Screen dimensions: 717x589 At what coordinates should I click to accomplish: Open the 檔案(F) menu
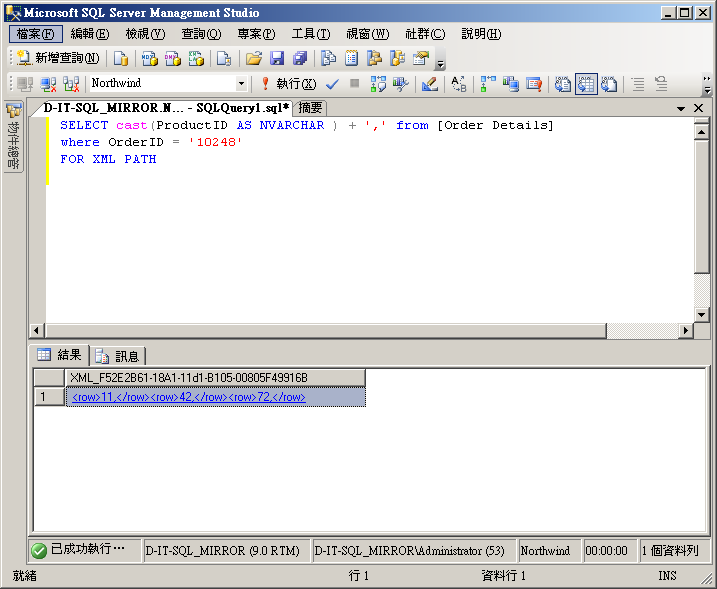point(35,34)
